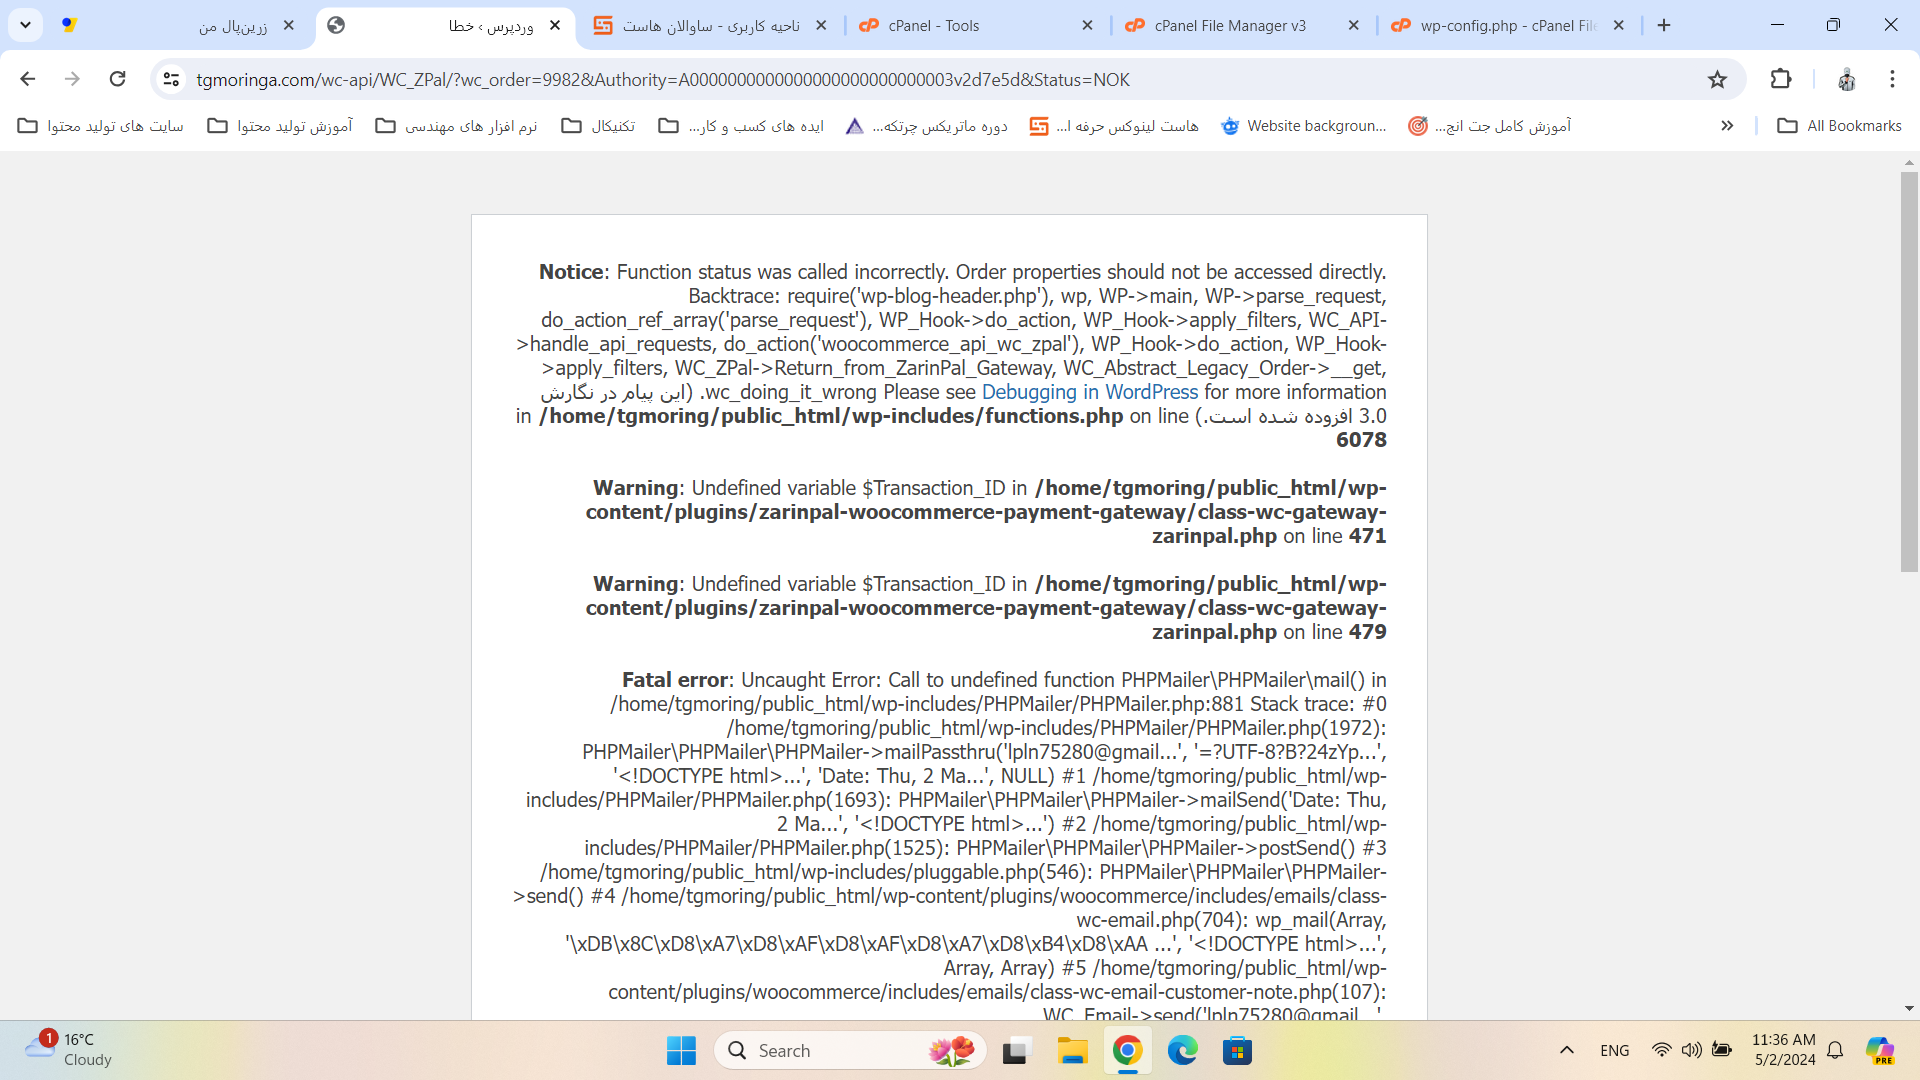1920x1080 pixels.
Task: Close the wp-config.php tab
Action: click(1619, 26)
